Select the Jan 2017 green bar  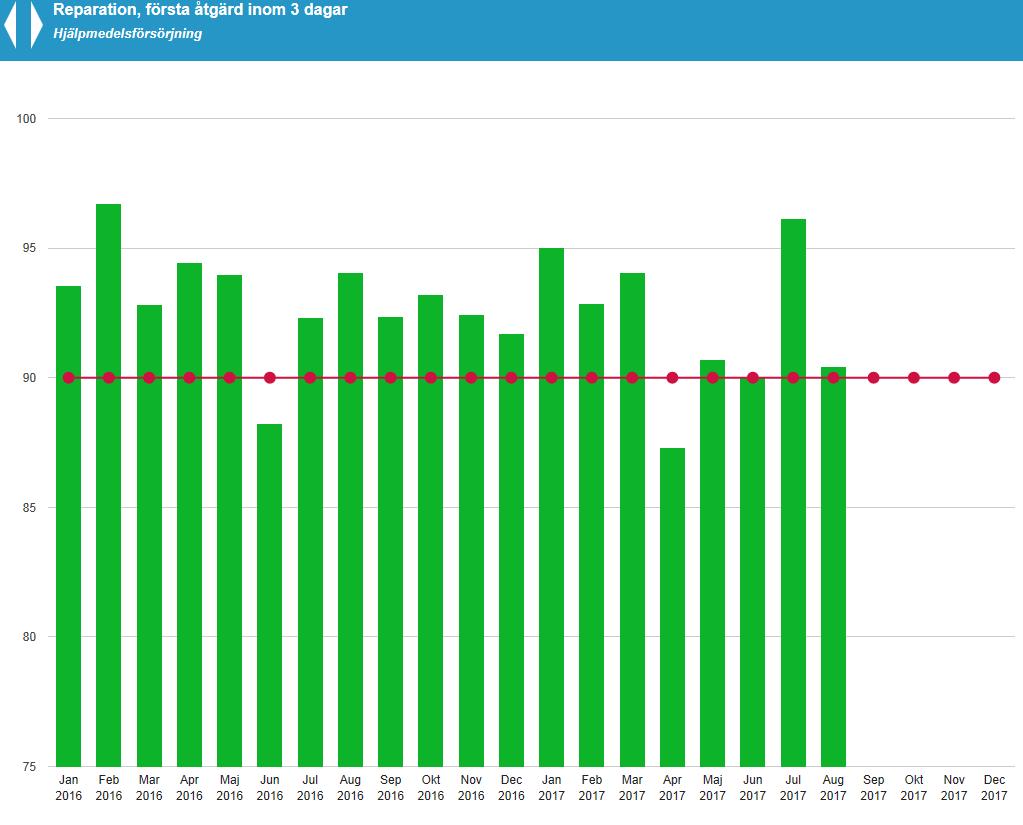pyautogui.click(x=551, y=507)
